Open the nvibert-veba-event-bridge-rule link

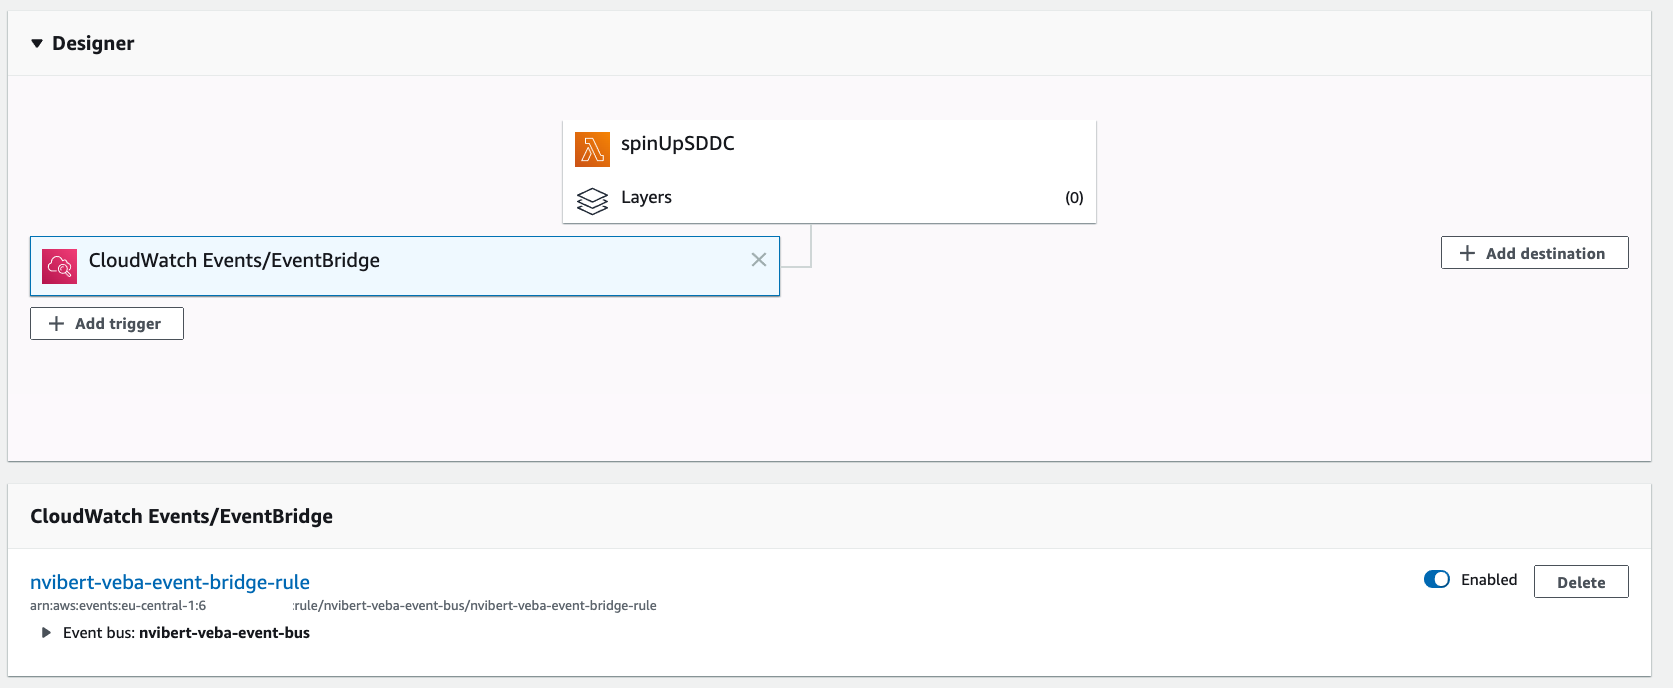coord(170,582)
